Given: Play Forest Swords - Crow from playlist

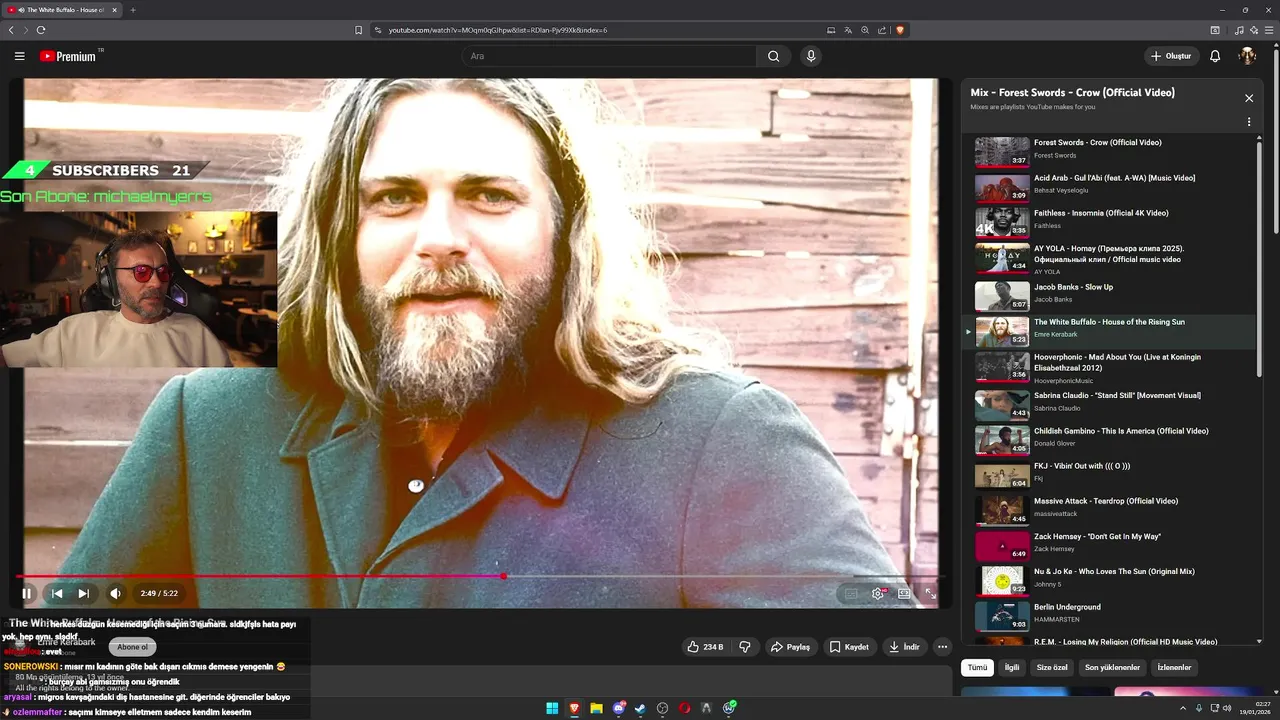Looking at the screenshot, I should (x=1110, y=152).
